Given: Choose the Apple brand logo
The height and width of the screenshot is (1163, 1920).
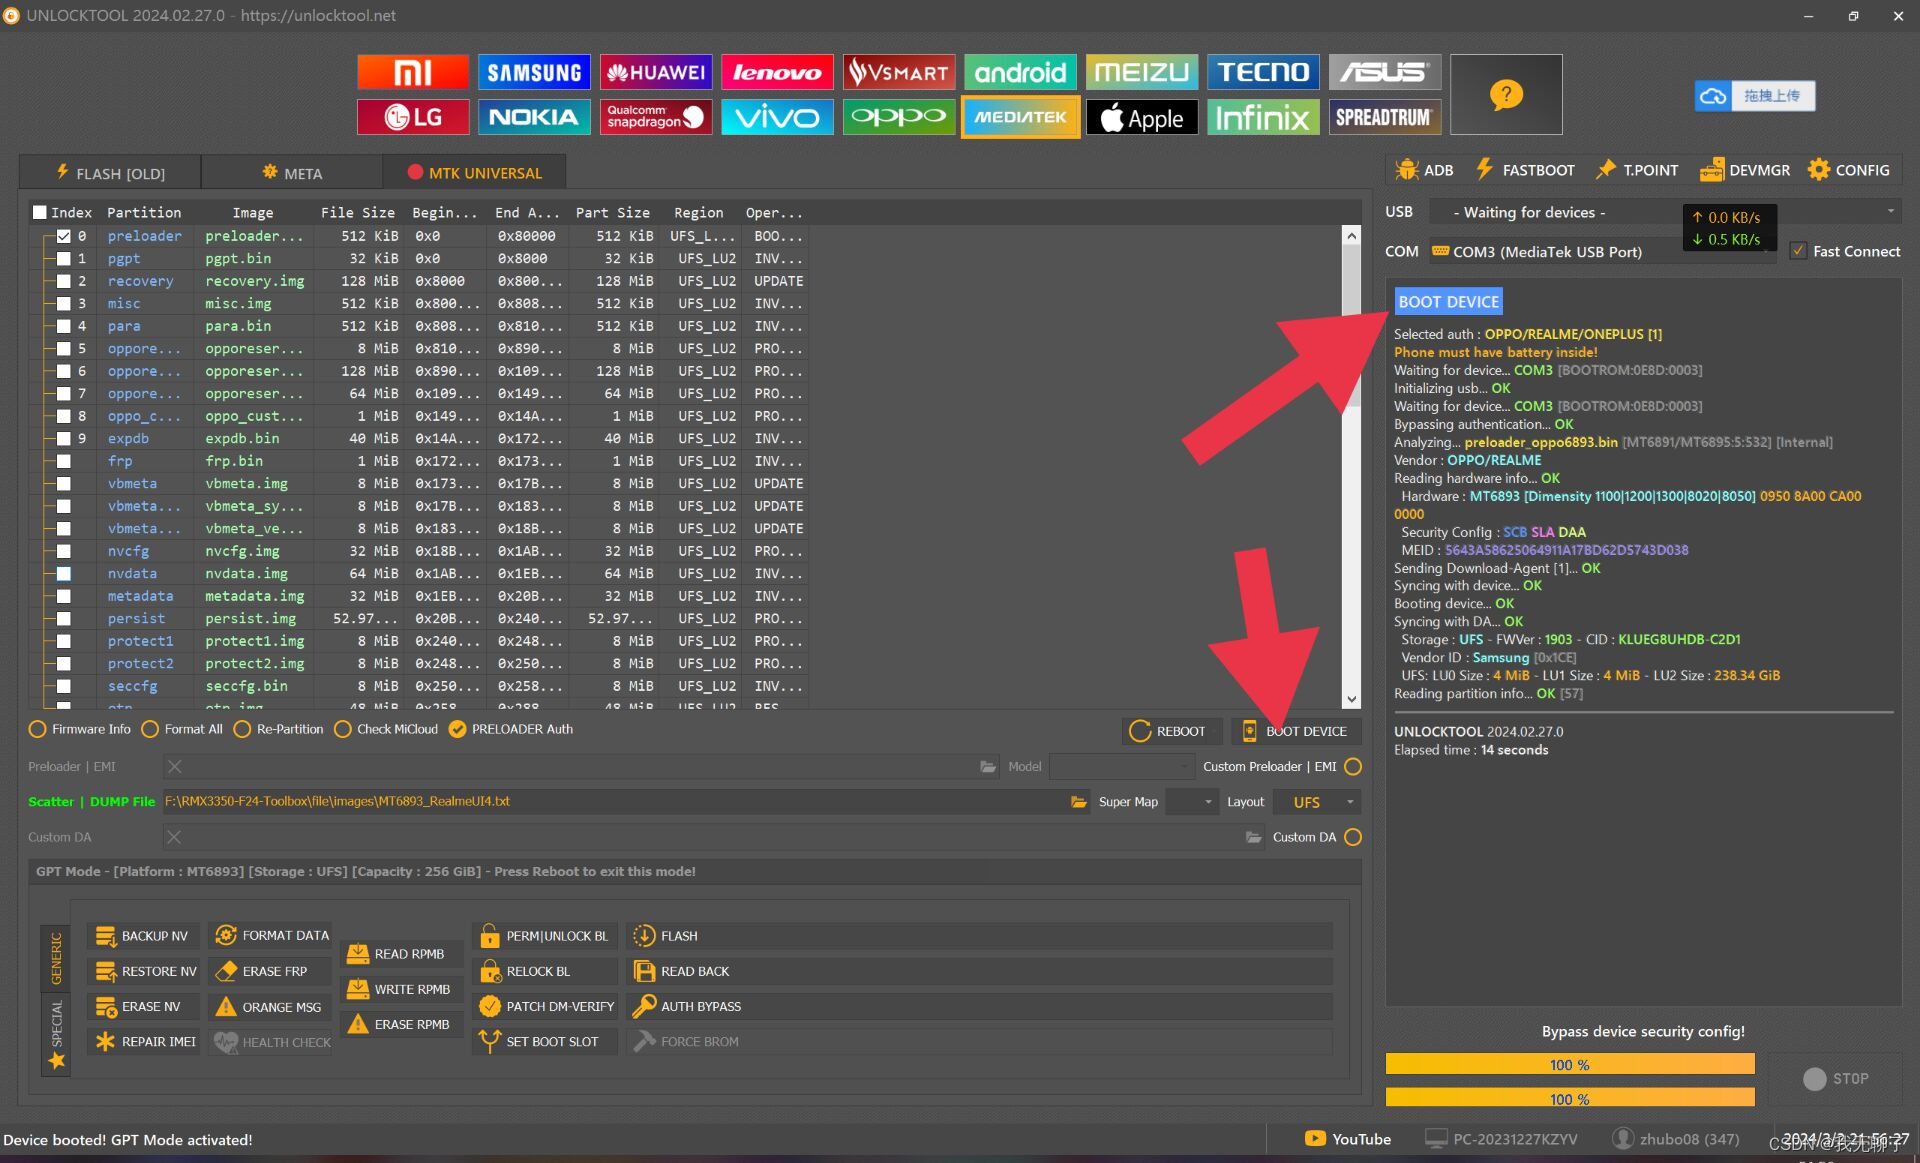Looking at the screenshot, I should 1141,118.
